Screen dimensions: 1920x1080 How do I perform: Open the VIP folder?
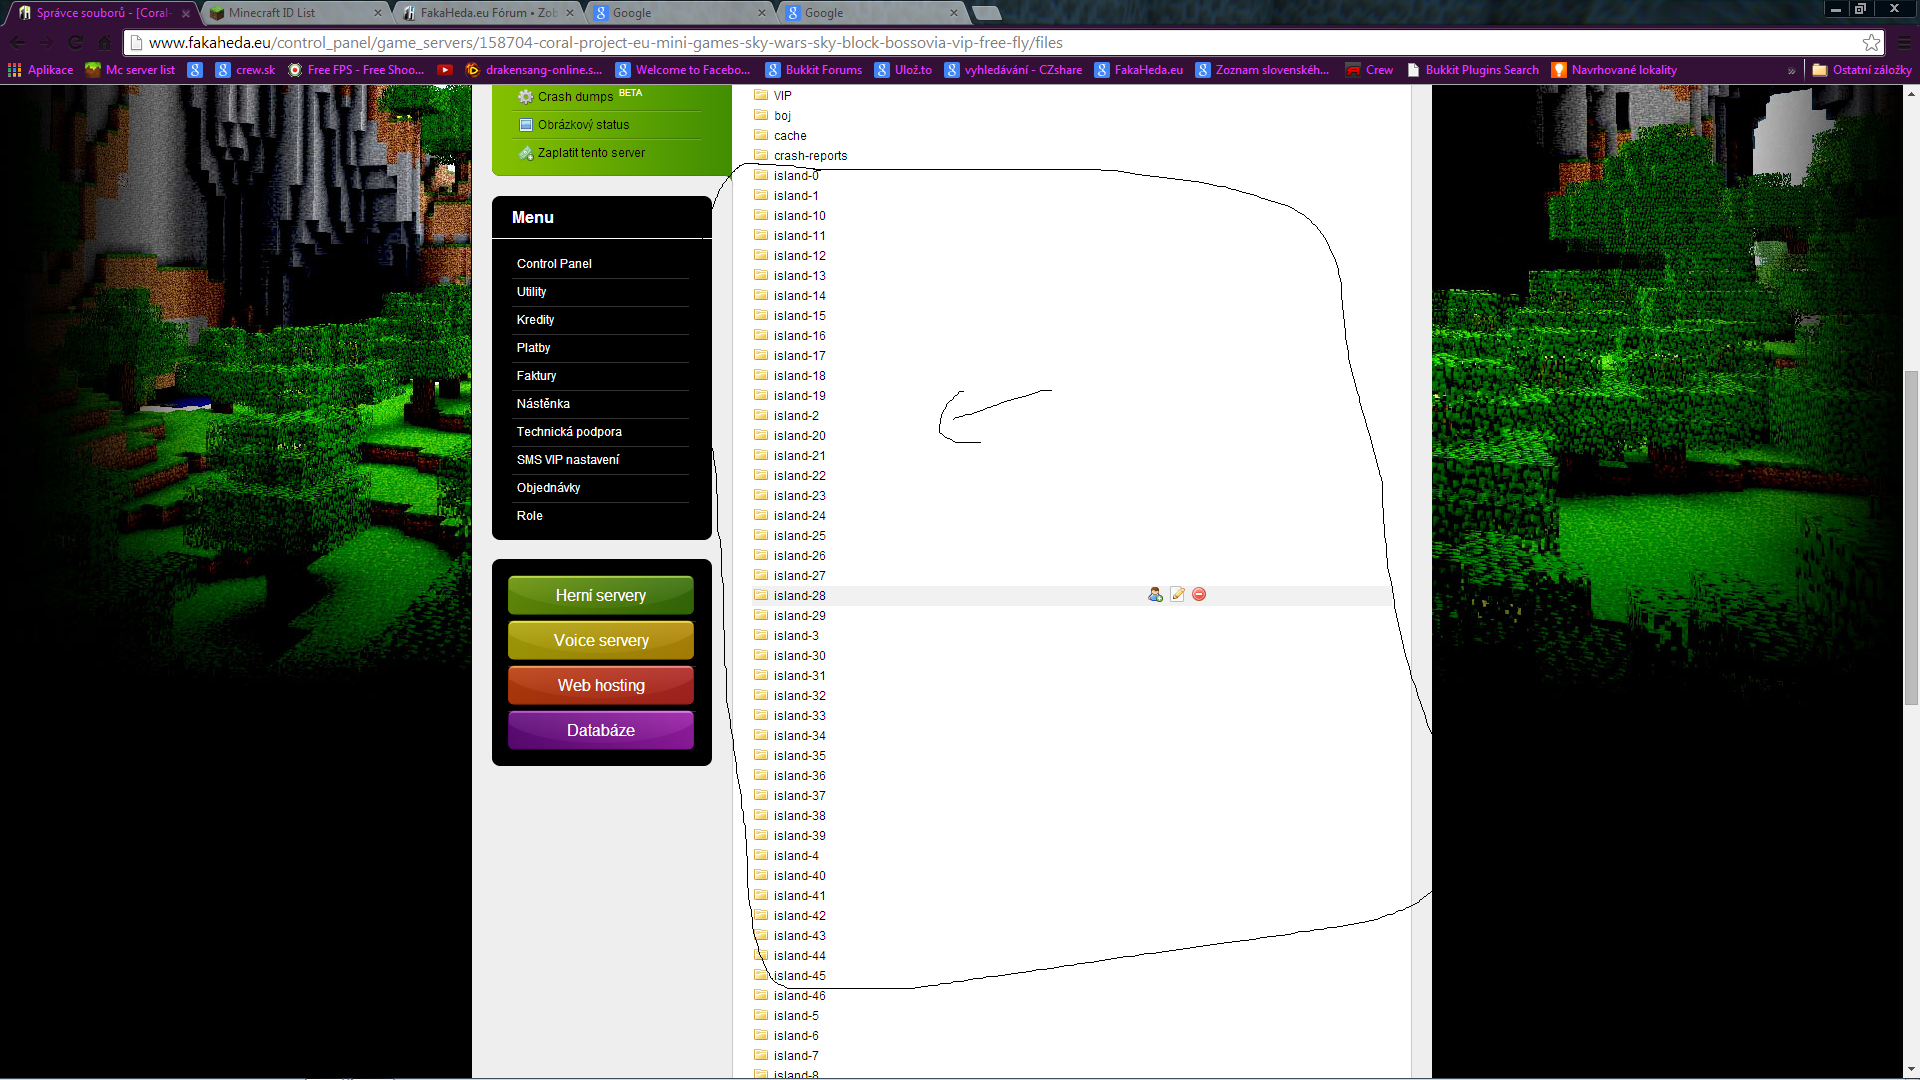(x=782, y=96)
